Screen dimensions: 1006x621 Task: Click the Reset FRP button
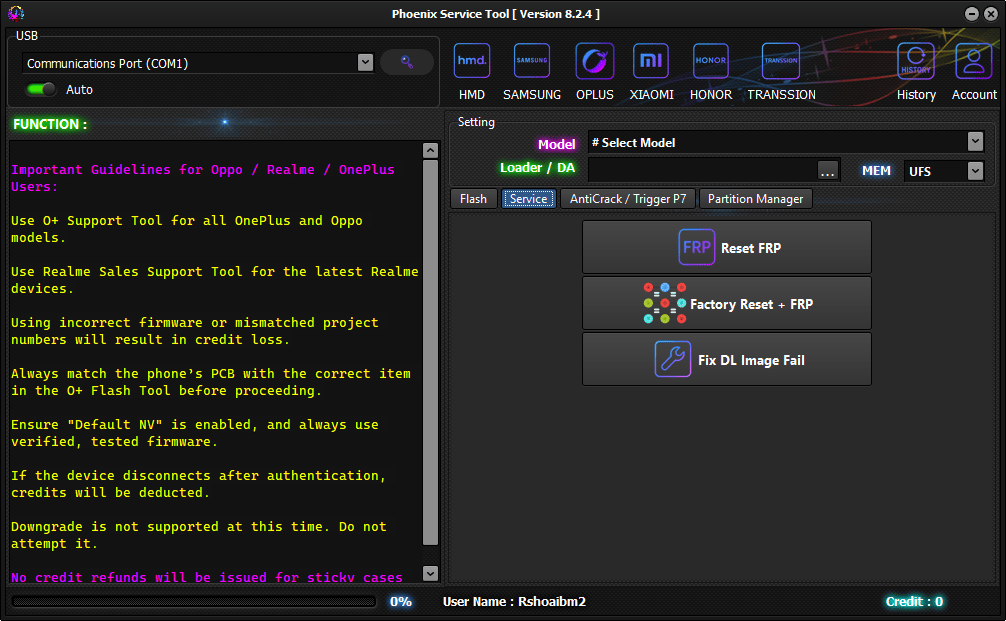pos(727,247)
